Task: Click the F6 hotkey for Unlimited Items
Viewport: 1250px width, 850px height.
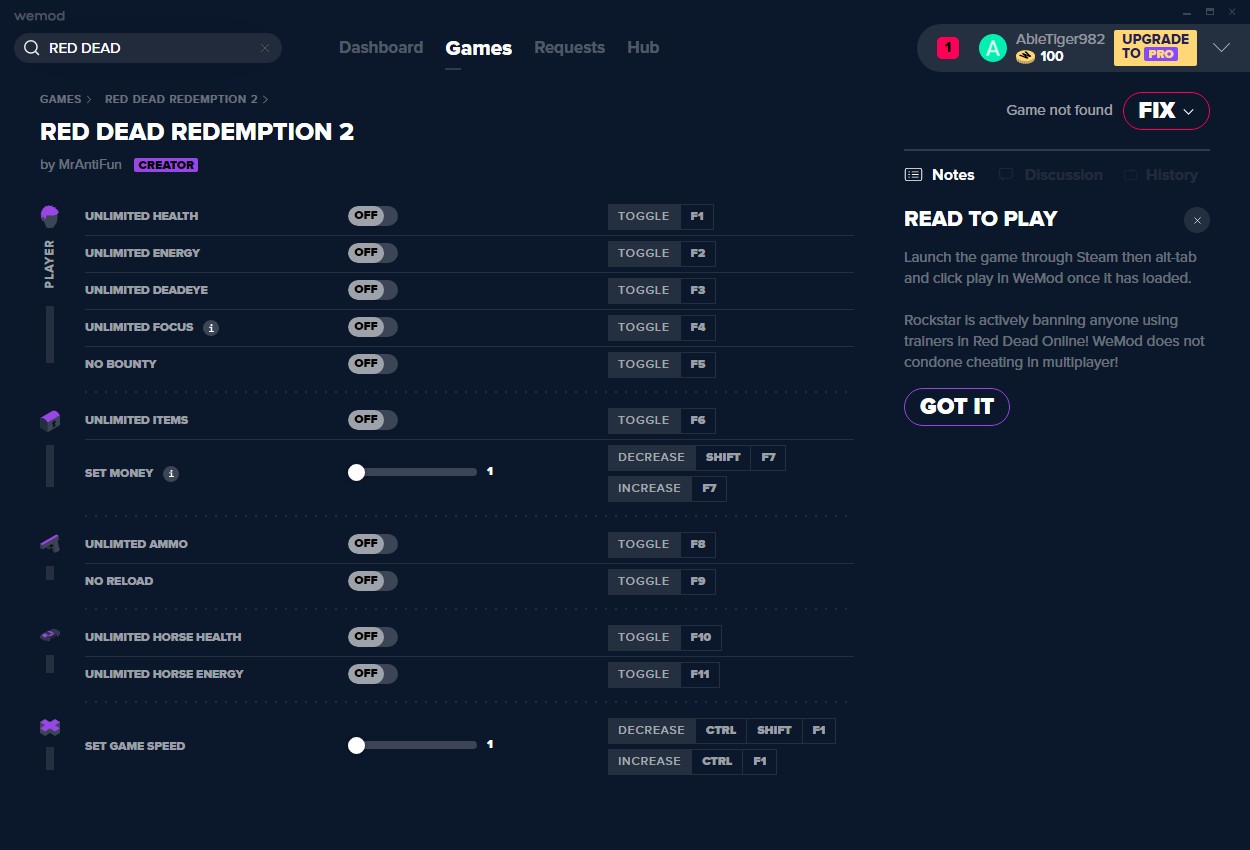Action: 698,420
